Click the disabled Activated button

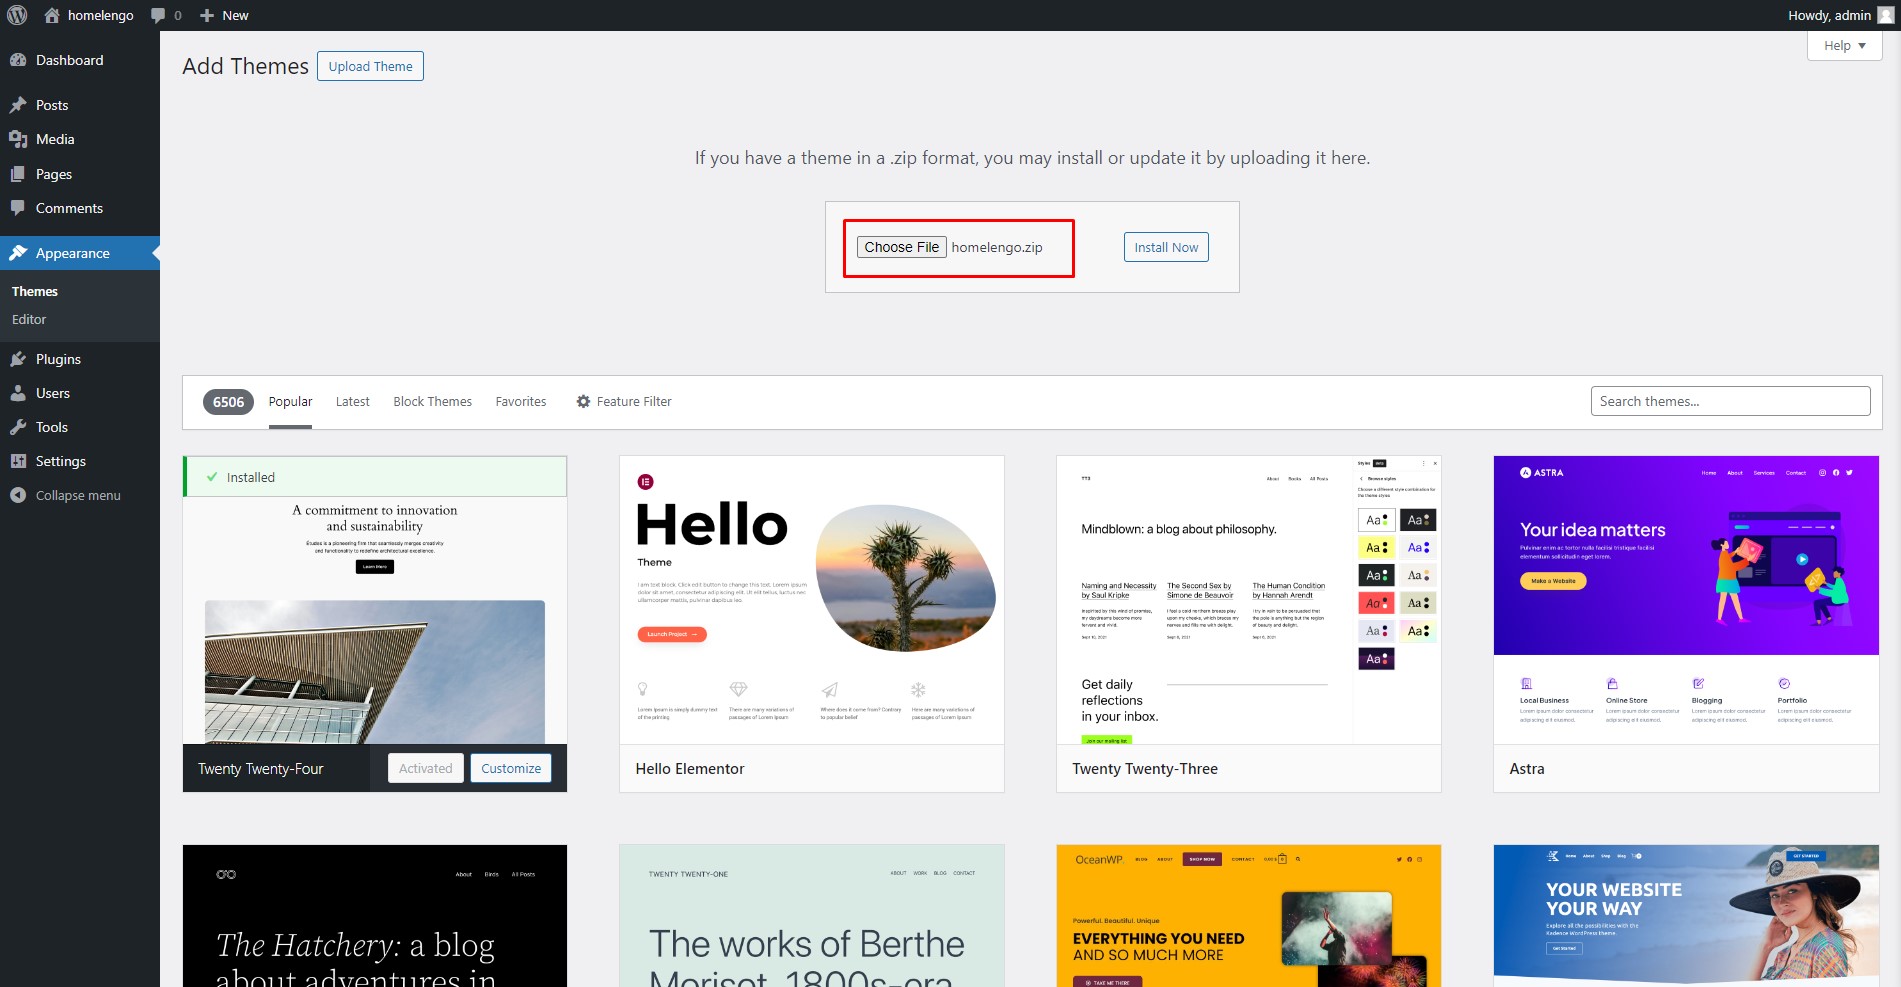[x=425, y=768]
